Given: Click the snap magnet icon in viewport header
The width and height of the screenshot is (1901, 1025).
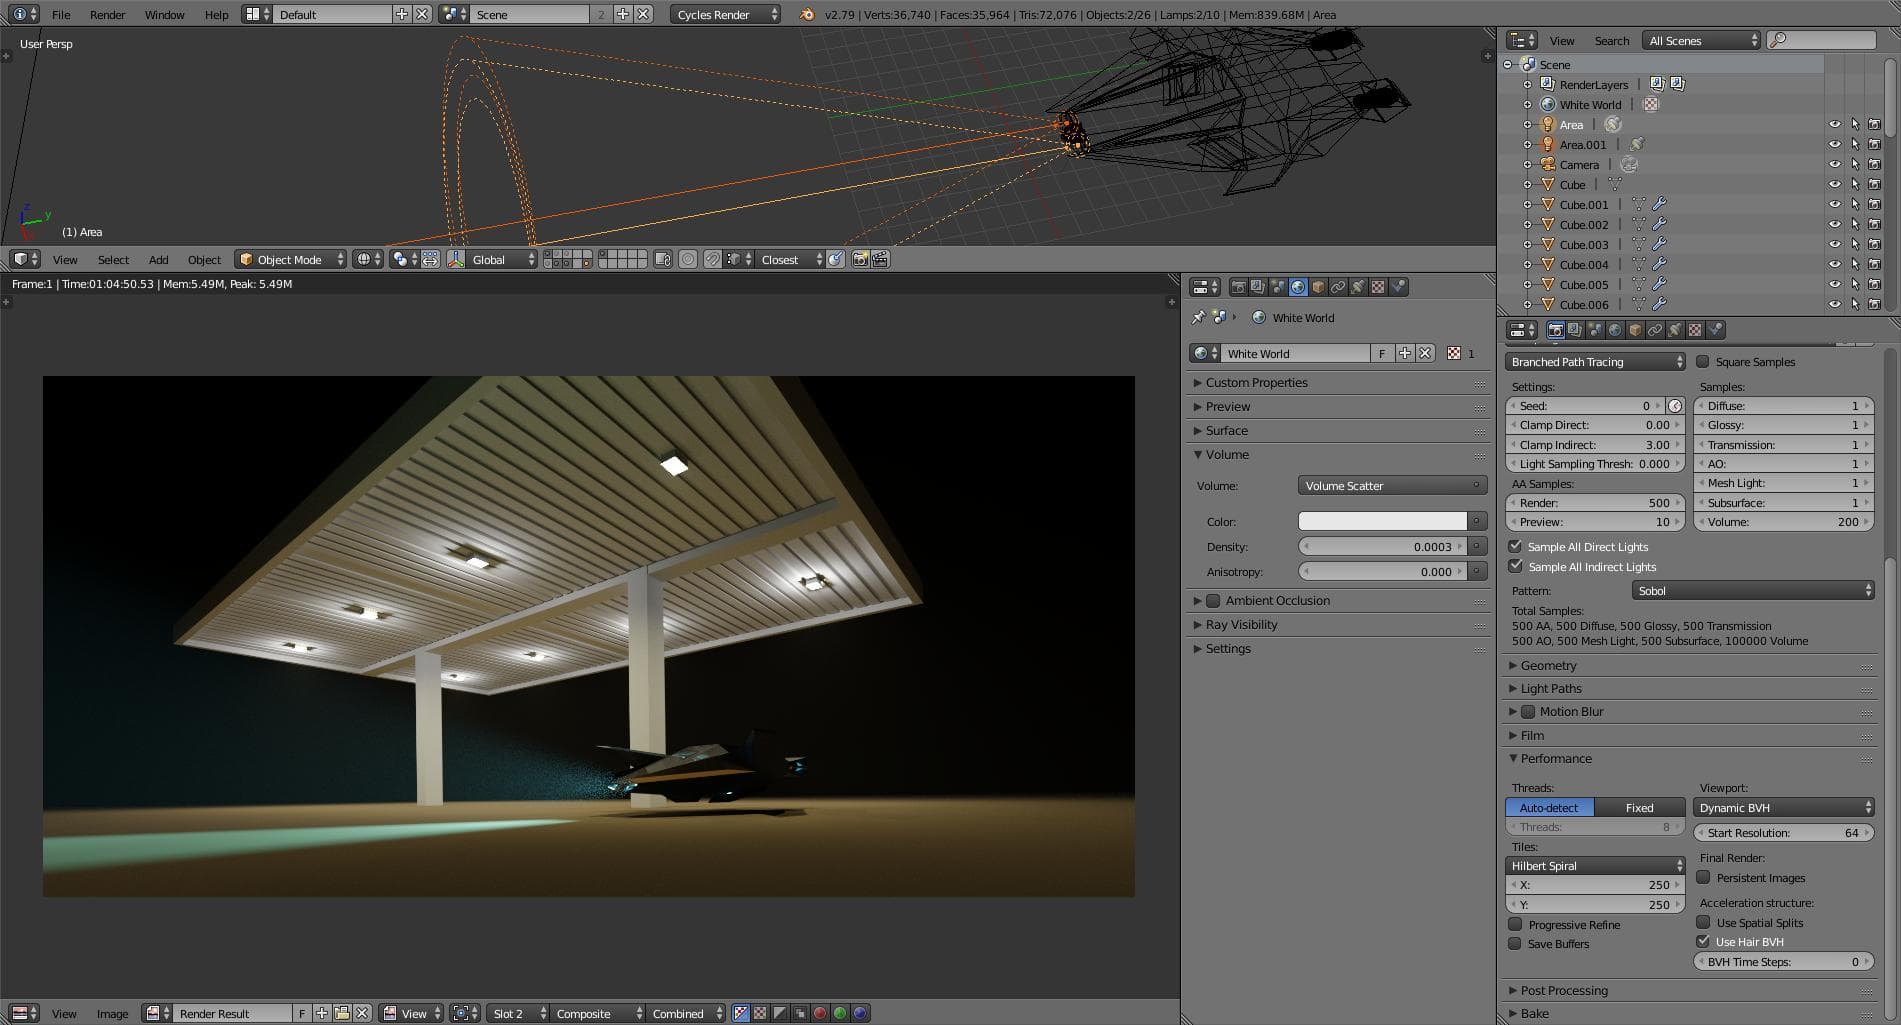Looking at the screenshot, I should [712, 260].
